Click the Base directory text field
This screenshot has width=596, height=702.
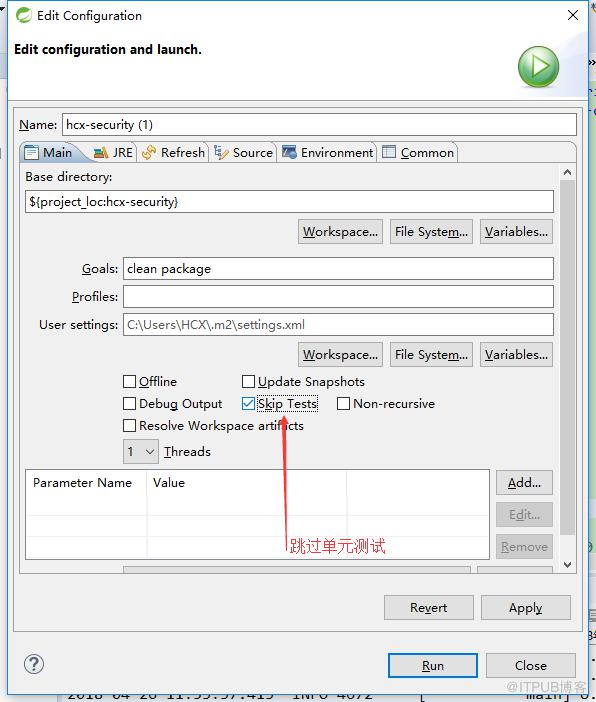tap(289, 202)
